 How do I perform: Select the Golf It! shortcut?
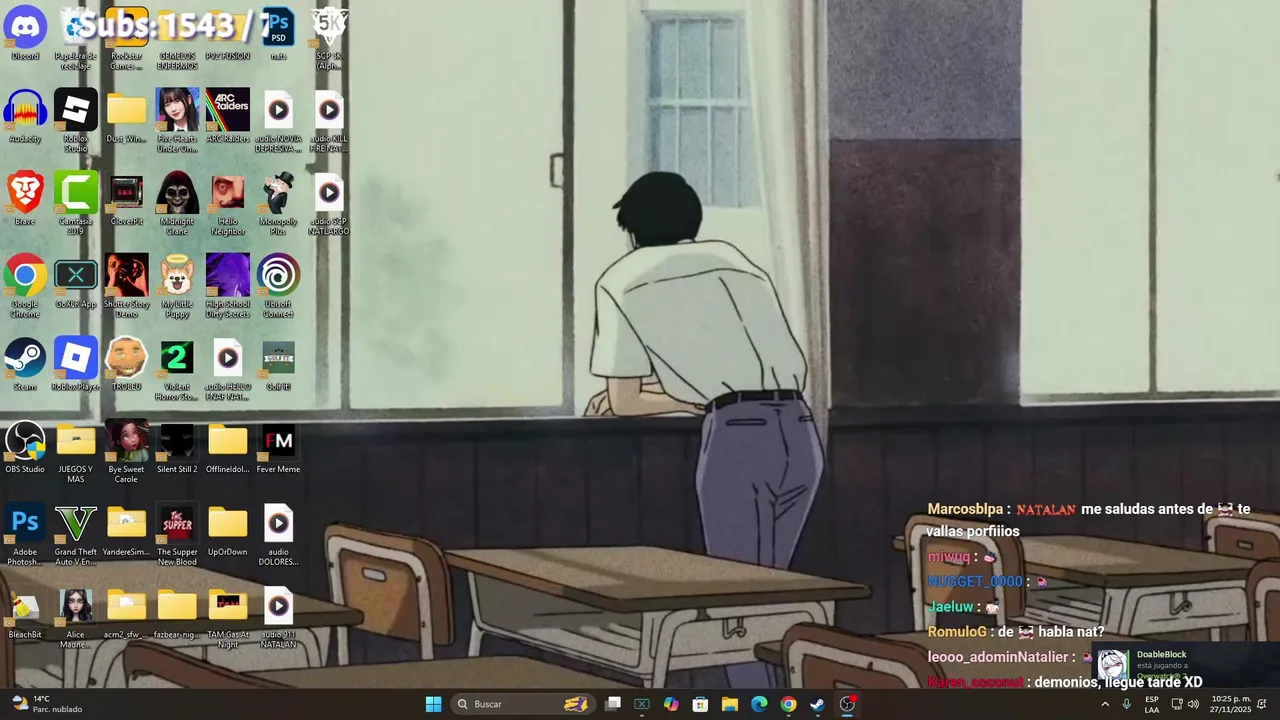click(278, 364)
